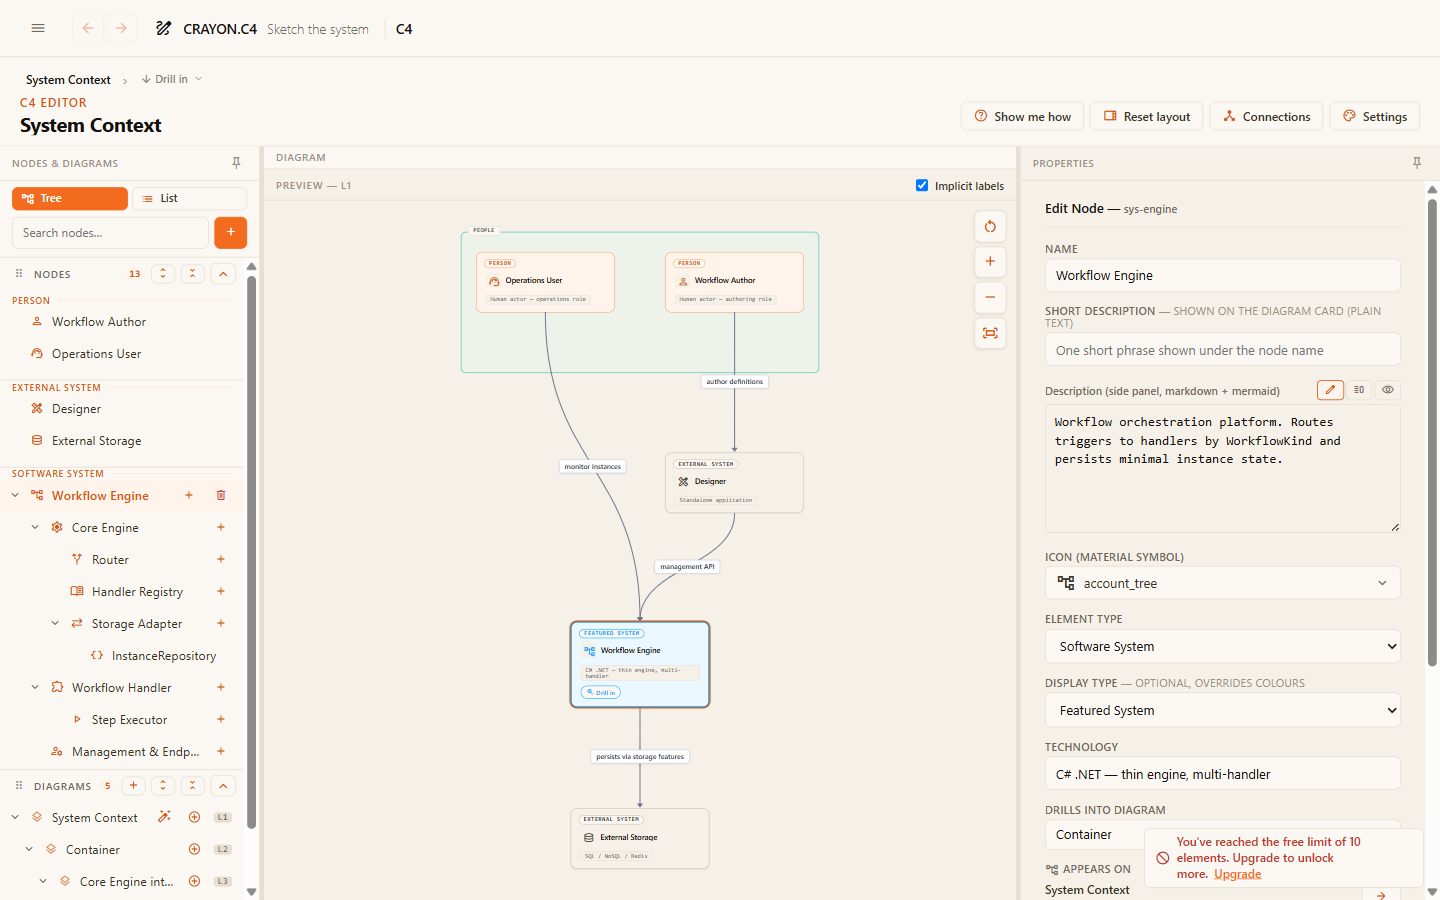Open the Icon account_tree dropdown
1440x900 pixels.
(1222, 583)
